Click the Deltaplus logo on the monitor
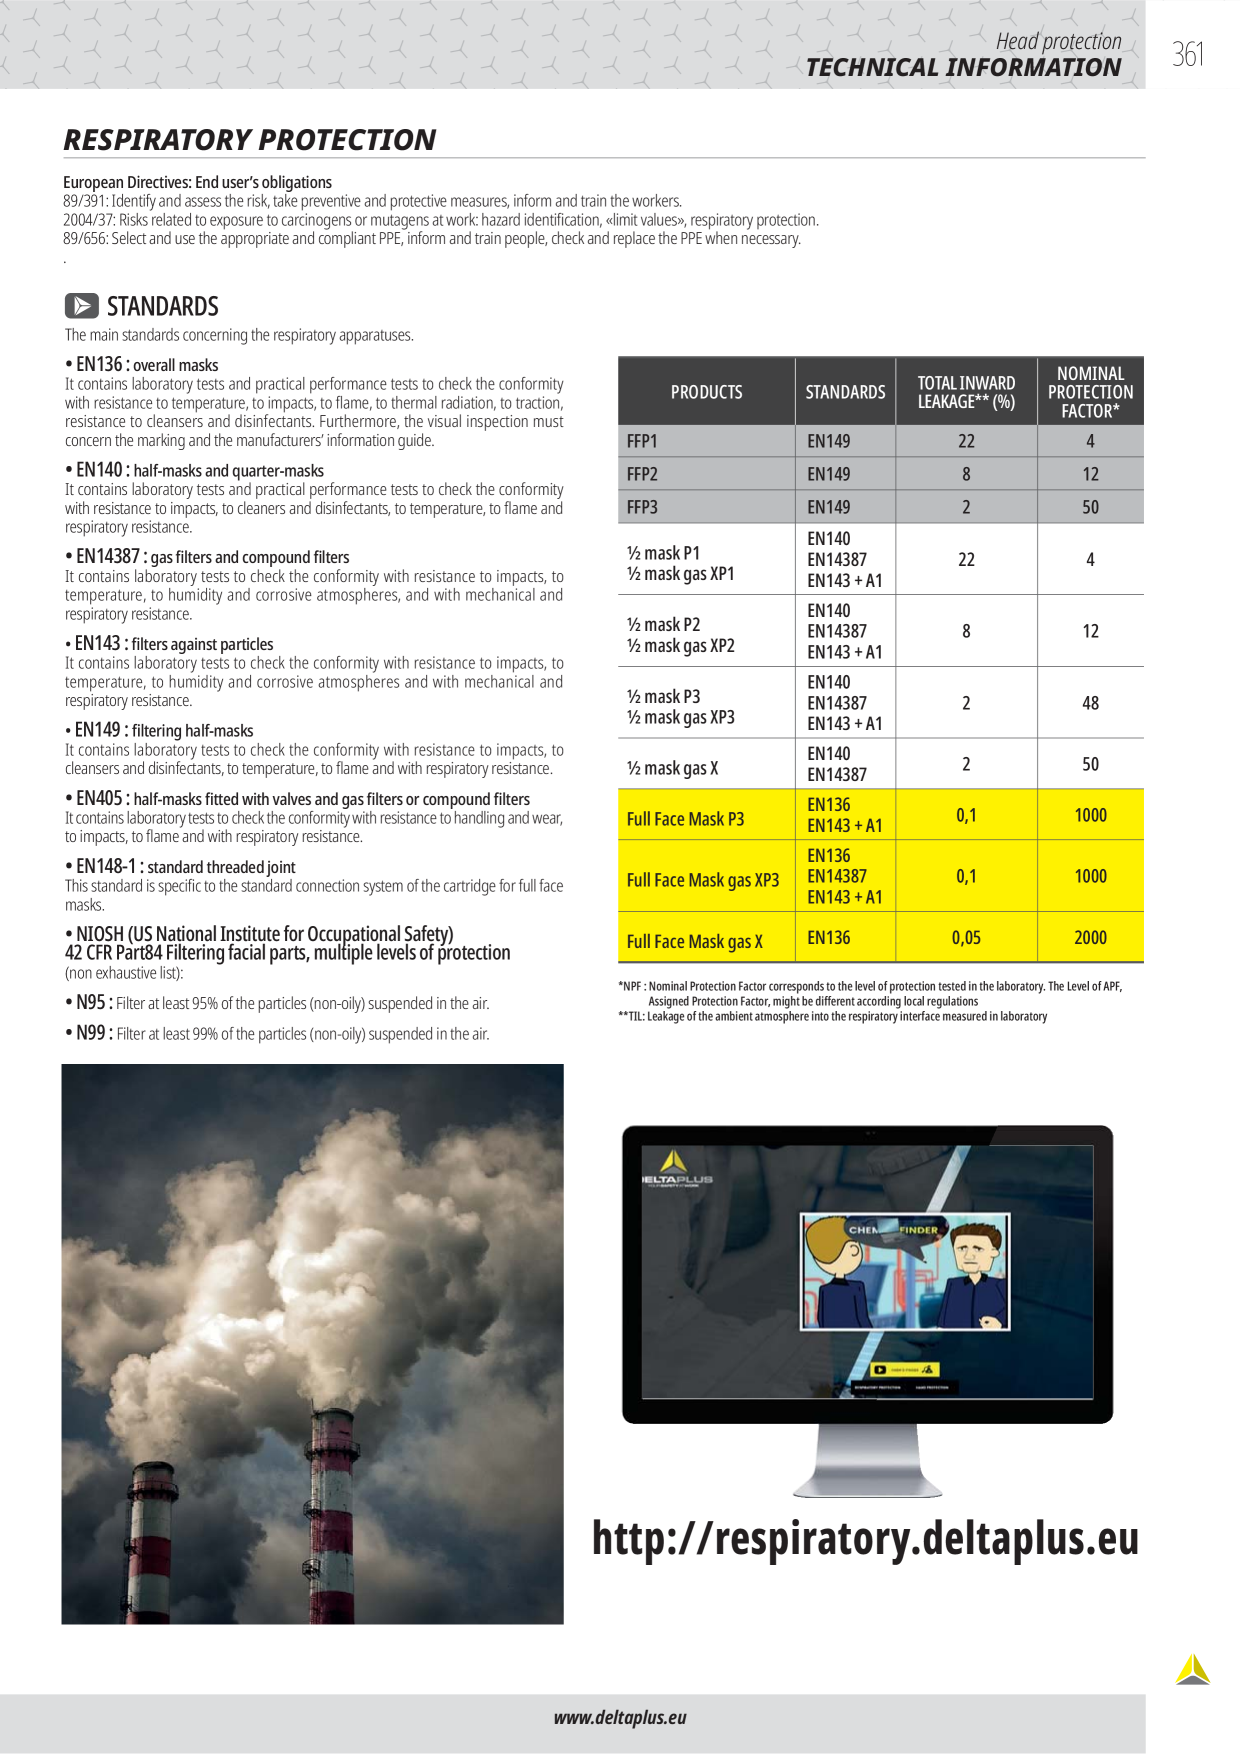 pyautogui.click(x=676, y=1168)
